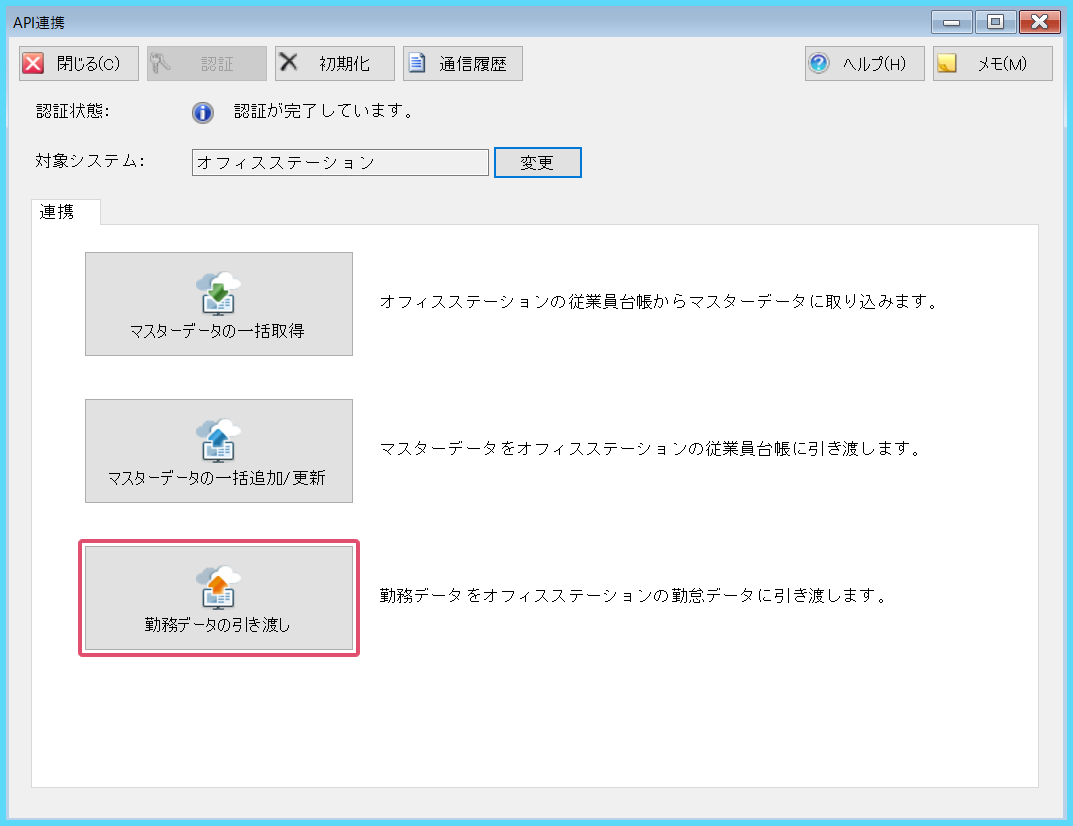Click the 初期化 button label
Screen dimensions: 1073x826
(x=344, y=64)
